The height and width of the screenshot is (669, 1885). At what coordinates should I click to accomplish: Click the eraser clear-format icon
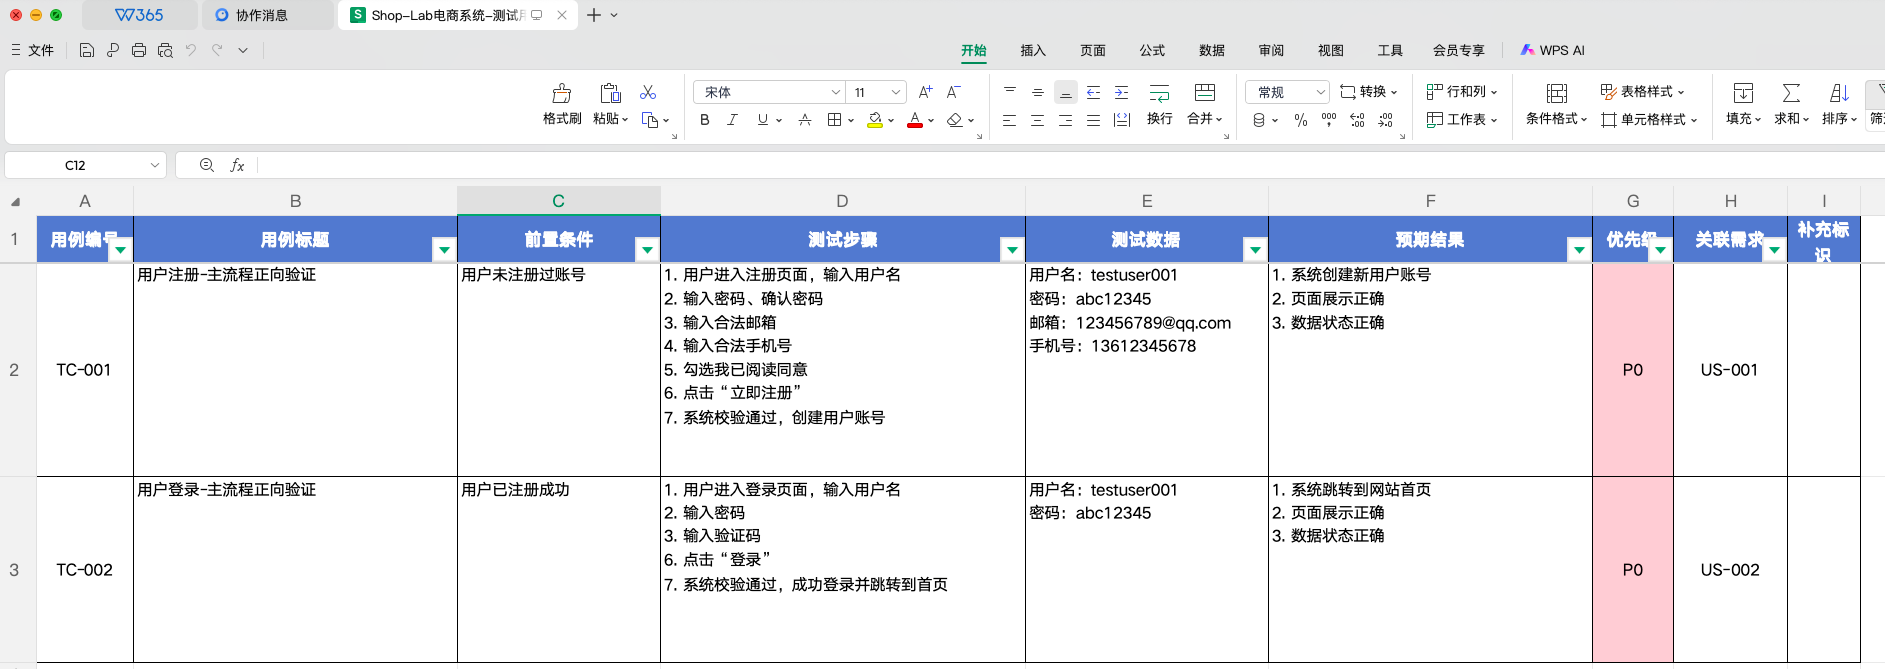955,120
